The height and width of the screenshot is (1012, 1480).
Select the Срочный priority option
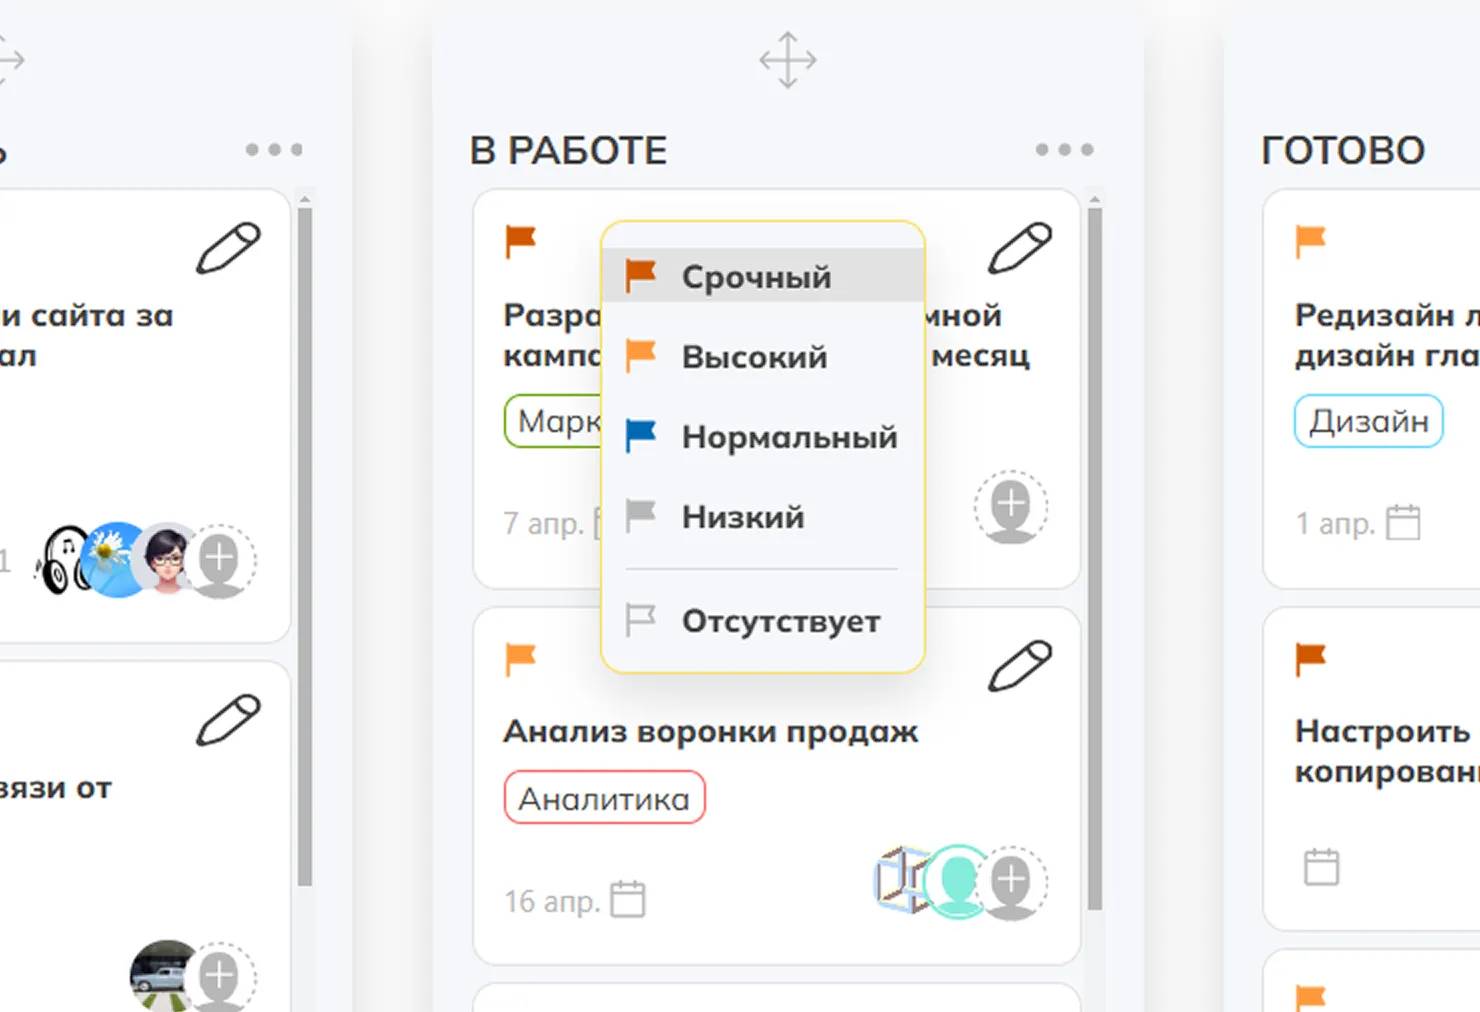point(756,276)
